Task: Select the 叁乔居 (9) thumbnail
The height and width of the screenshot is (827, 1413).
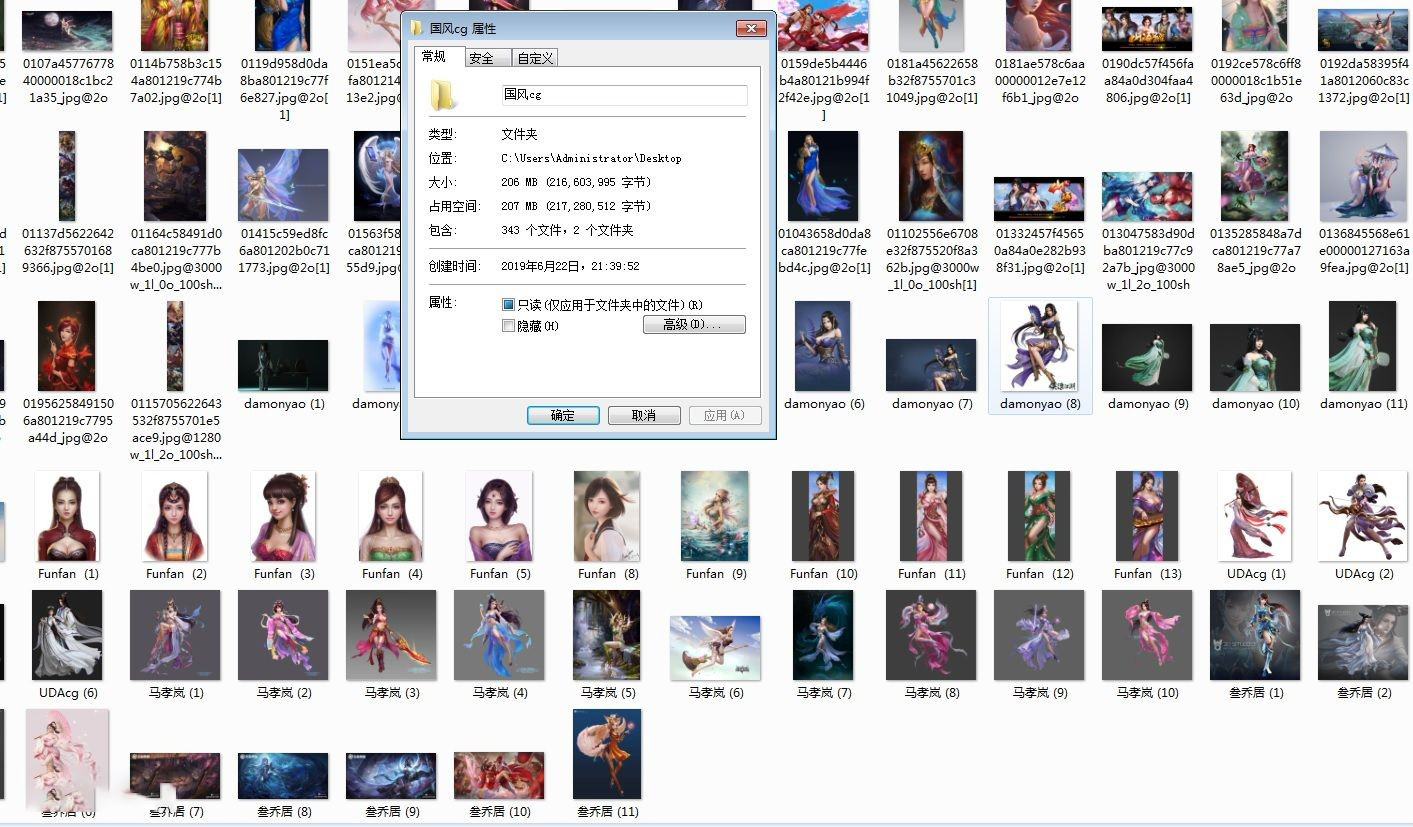Action: [x=391, y=776]
